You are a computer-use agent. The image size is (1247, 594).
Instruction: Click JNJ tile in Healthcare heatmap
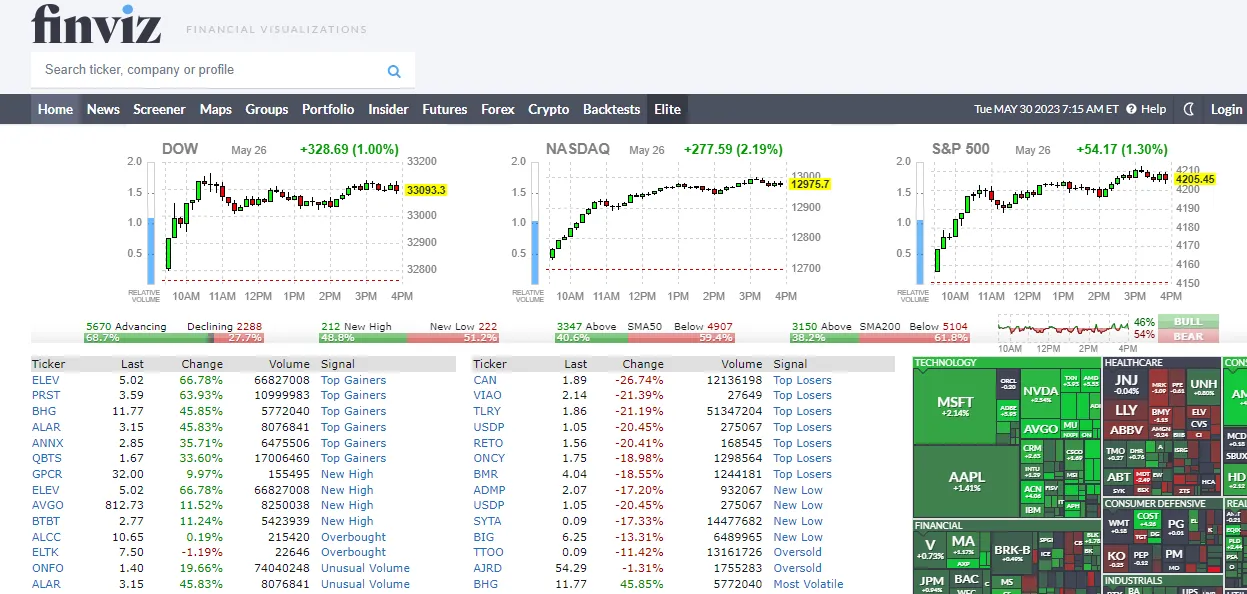[1126, 384]
